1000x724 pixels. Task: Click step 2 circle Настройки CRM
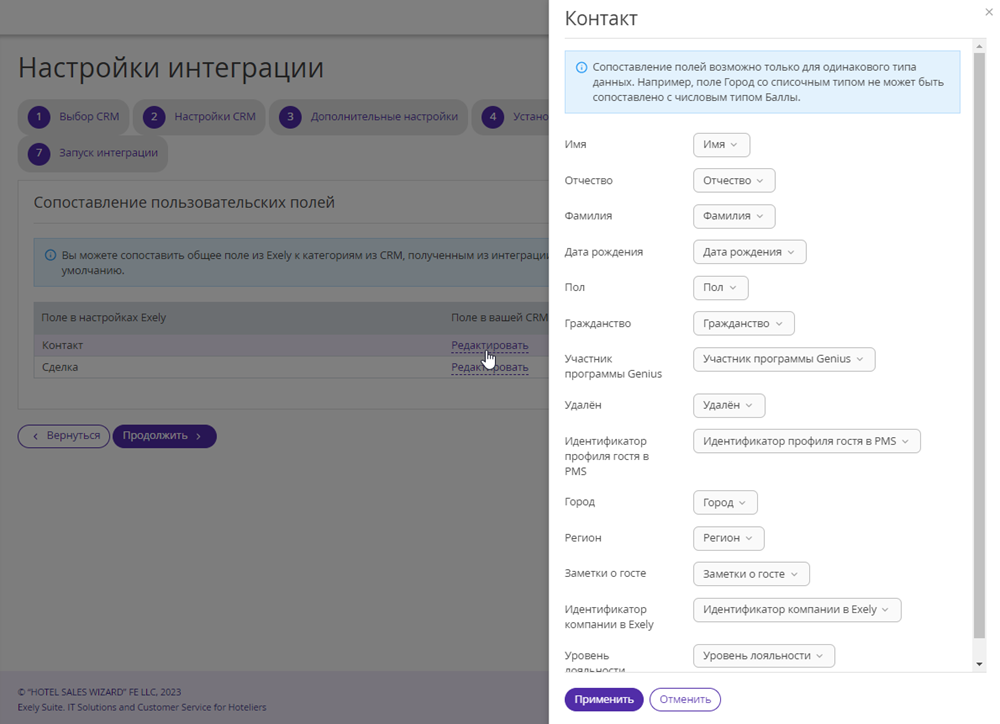coord(154,117)
